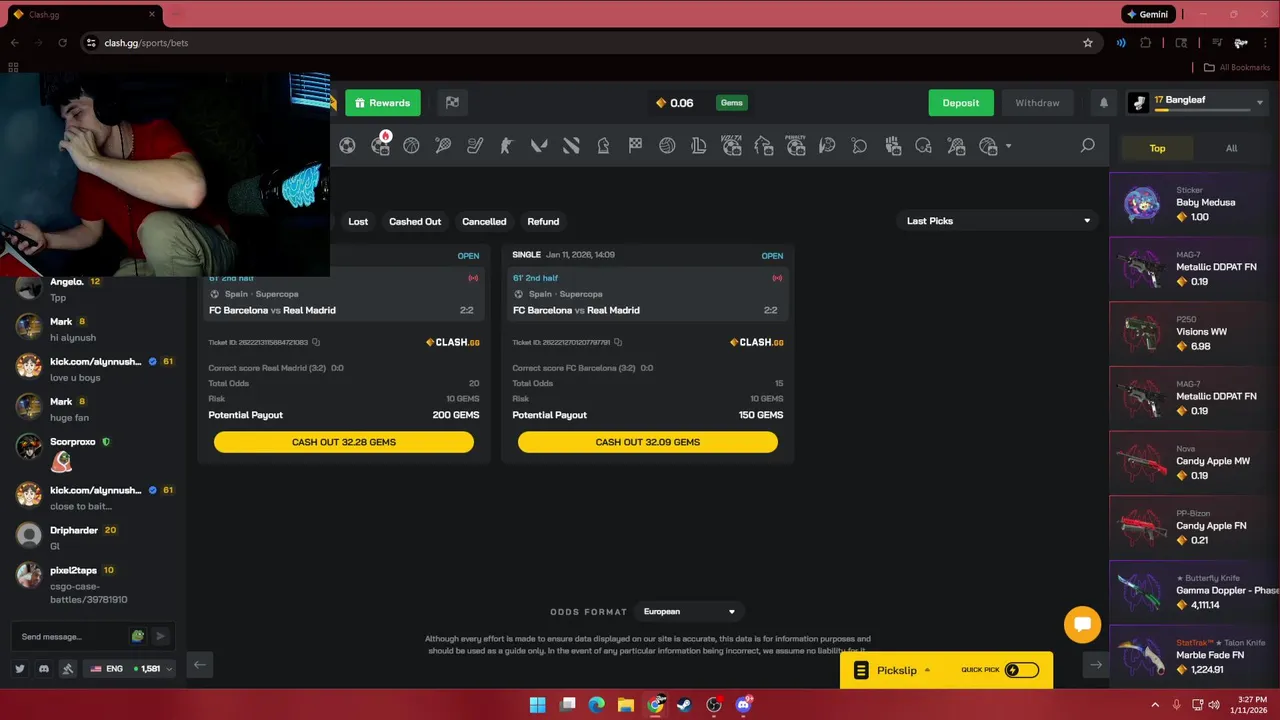
Task: Open the European odds format dropdown
Action: (690, 612)
